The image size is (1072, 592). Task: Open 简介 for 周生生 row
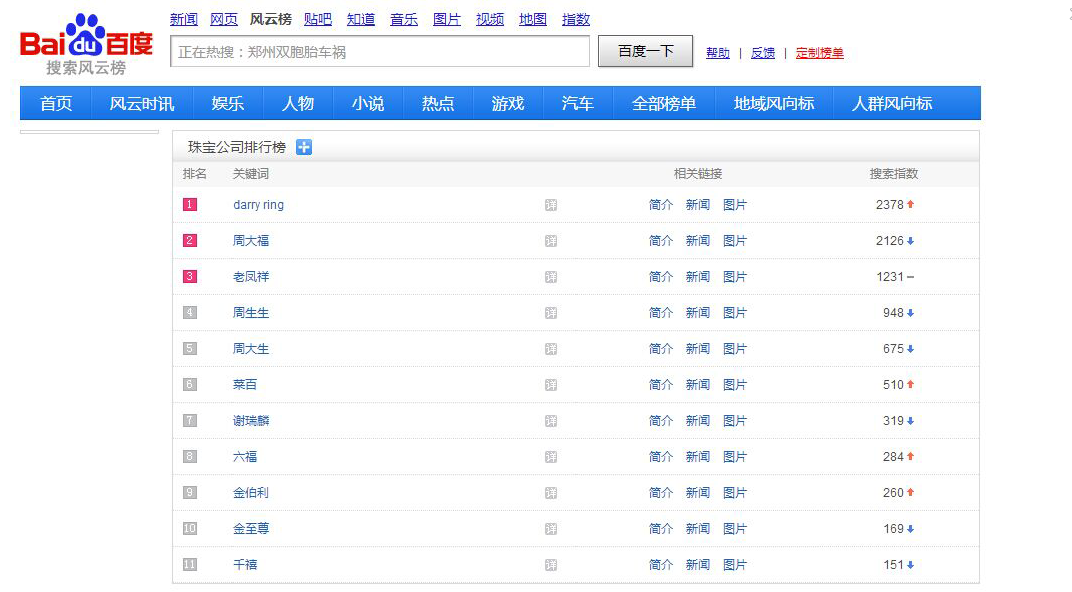[x=661, y=312]
